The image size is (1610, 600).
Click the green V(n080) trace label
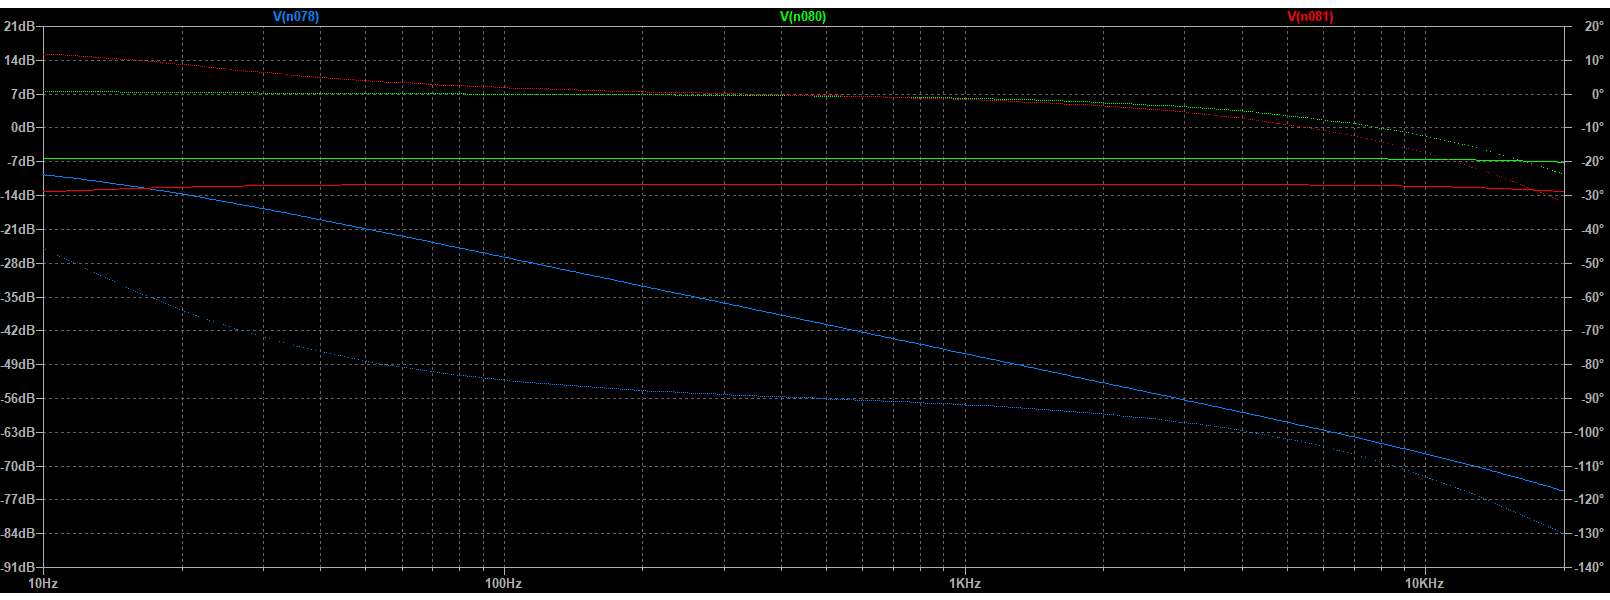click(x=803, y=17)
